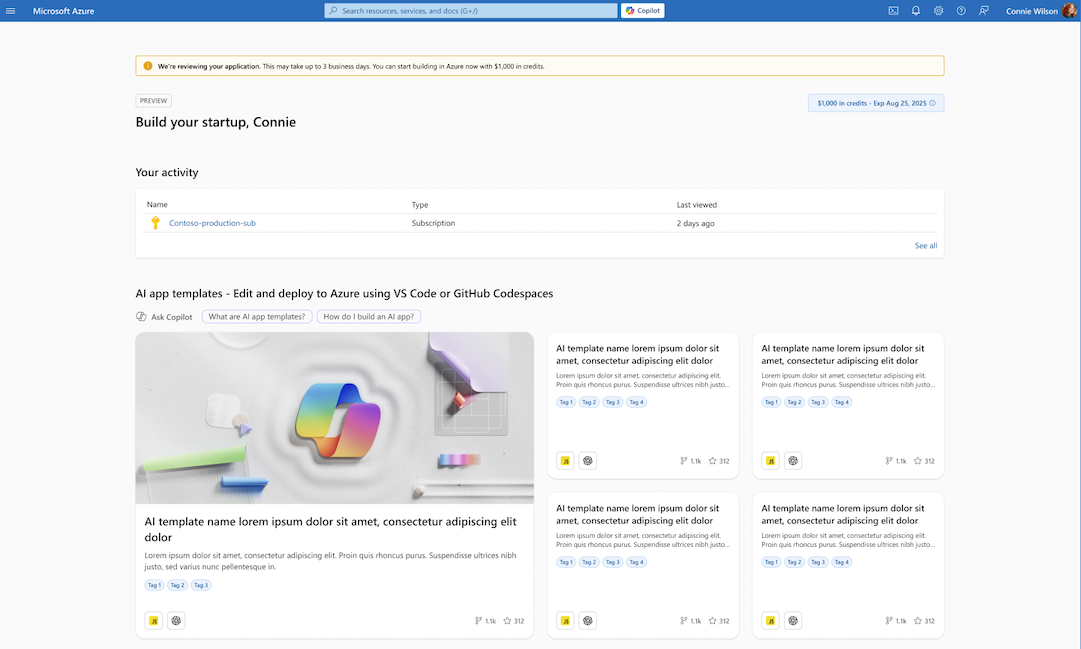Click the OpenAI icon on top-middle template card

click(587, 461)
